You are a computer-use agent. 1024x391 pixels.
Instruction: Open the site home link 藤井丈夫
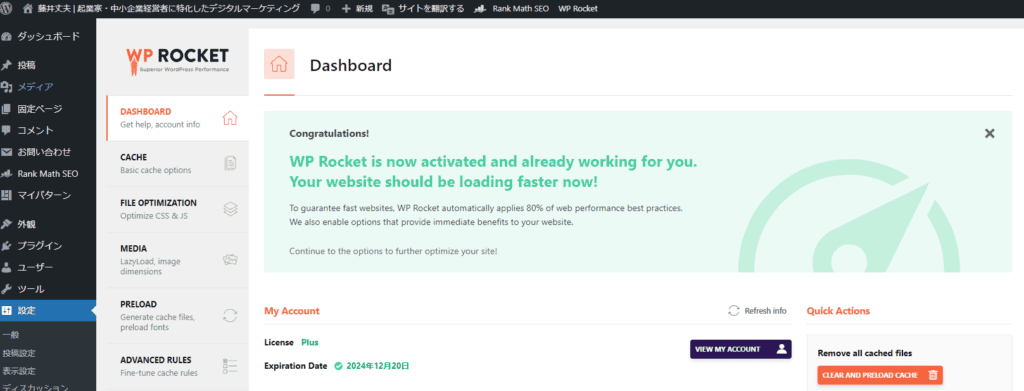tap(161, 8)
